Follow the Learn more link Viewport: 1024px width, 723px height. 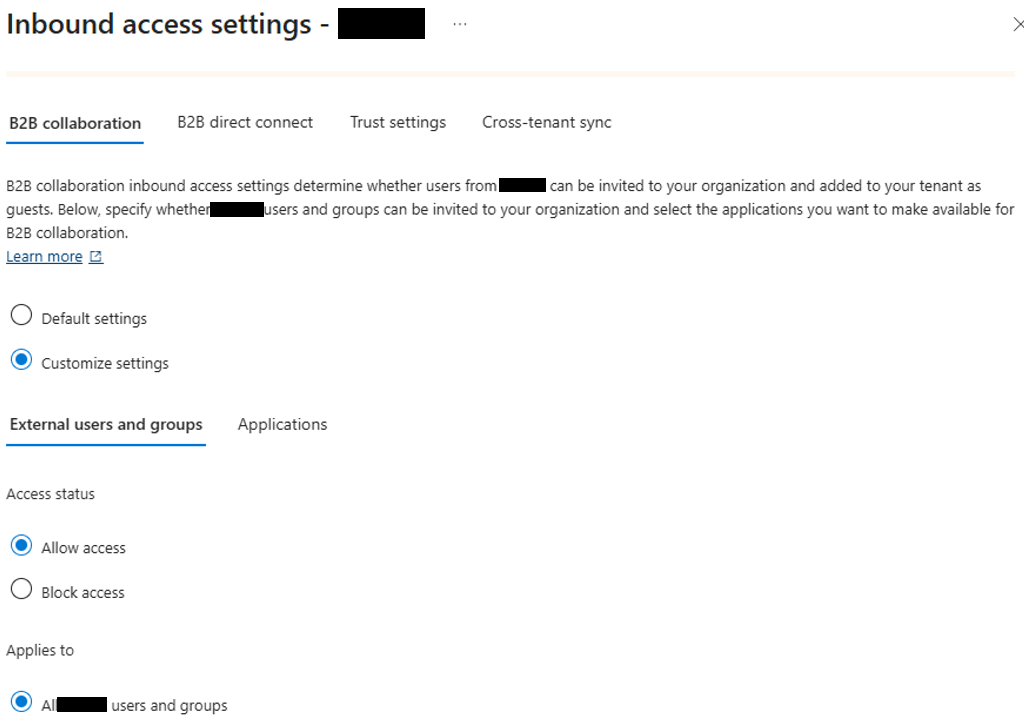pyautogui.click(x=44, y=257)
